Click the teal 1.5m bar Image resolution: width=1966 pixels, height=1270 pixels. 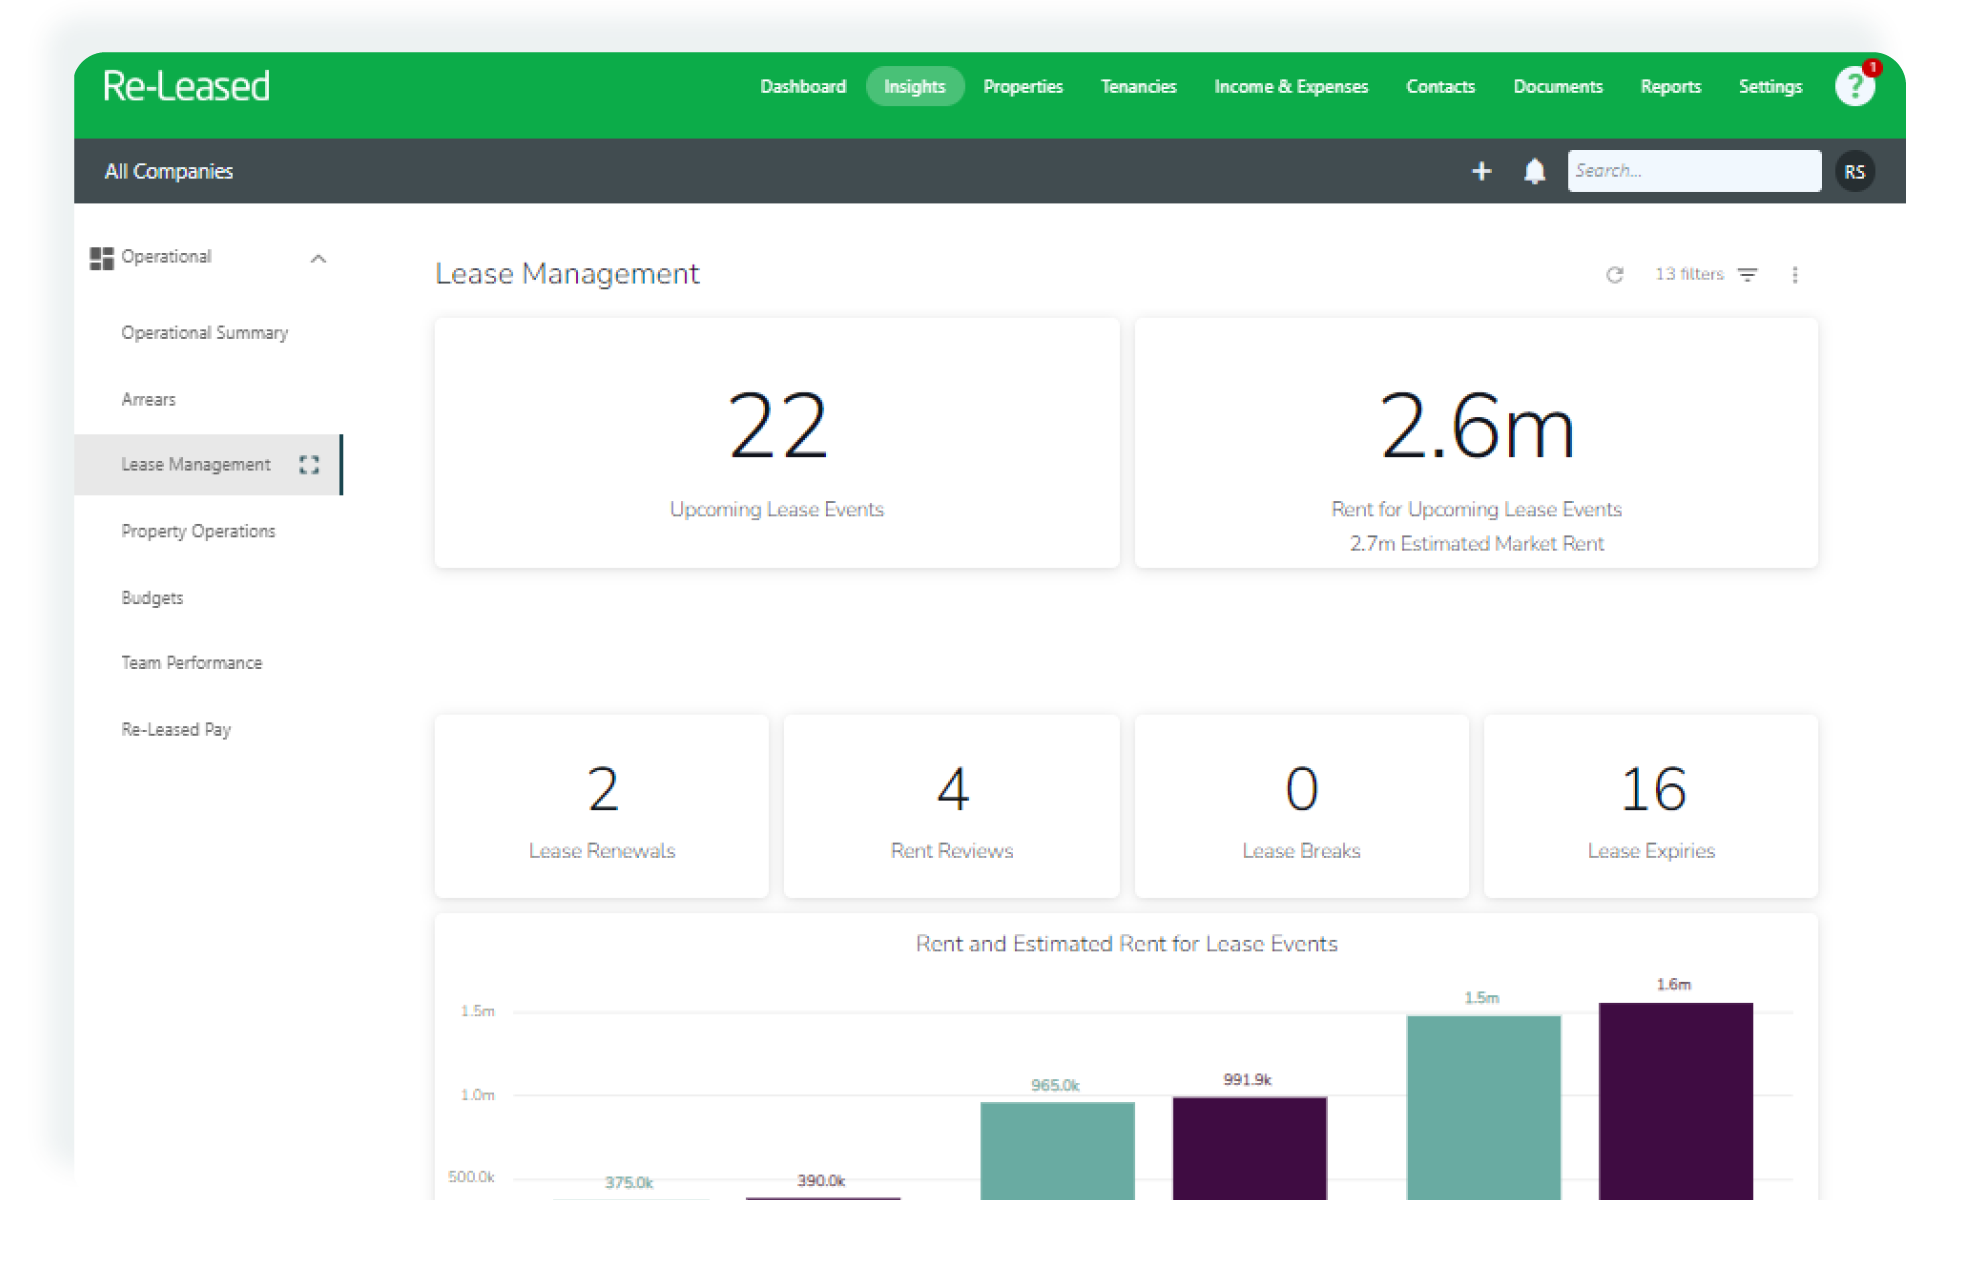[1483, 1107]
